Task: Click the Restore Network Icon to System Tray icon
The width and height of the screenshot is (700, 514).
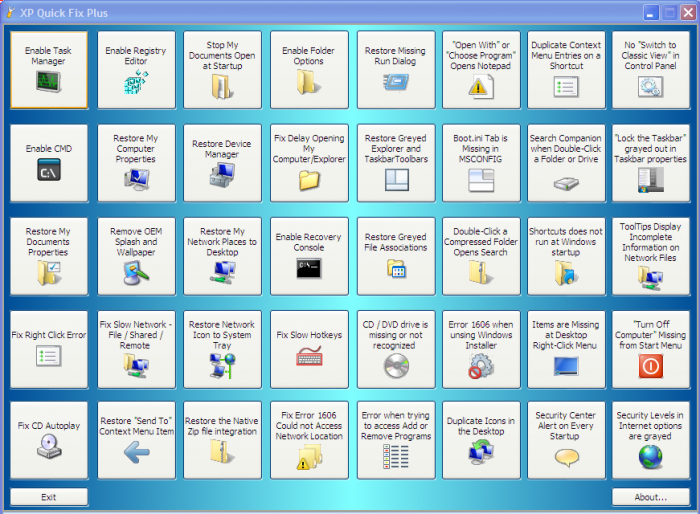Action: (222, 366)
